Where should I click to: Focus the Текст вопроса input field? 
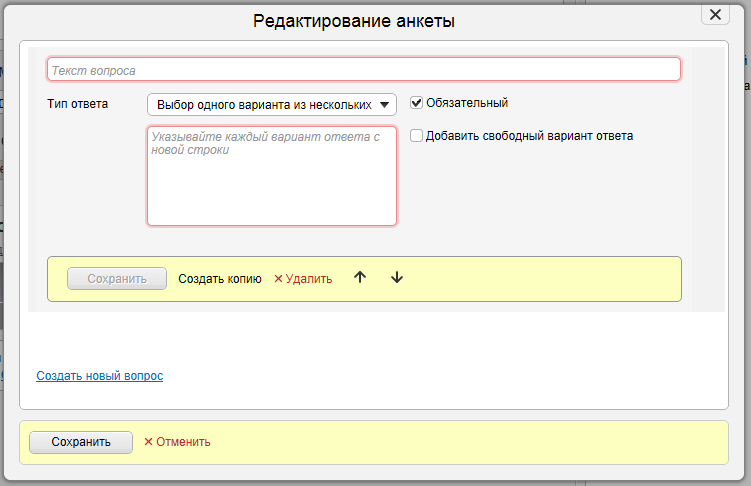[364, 70]
